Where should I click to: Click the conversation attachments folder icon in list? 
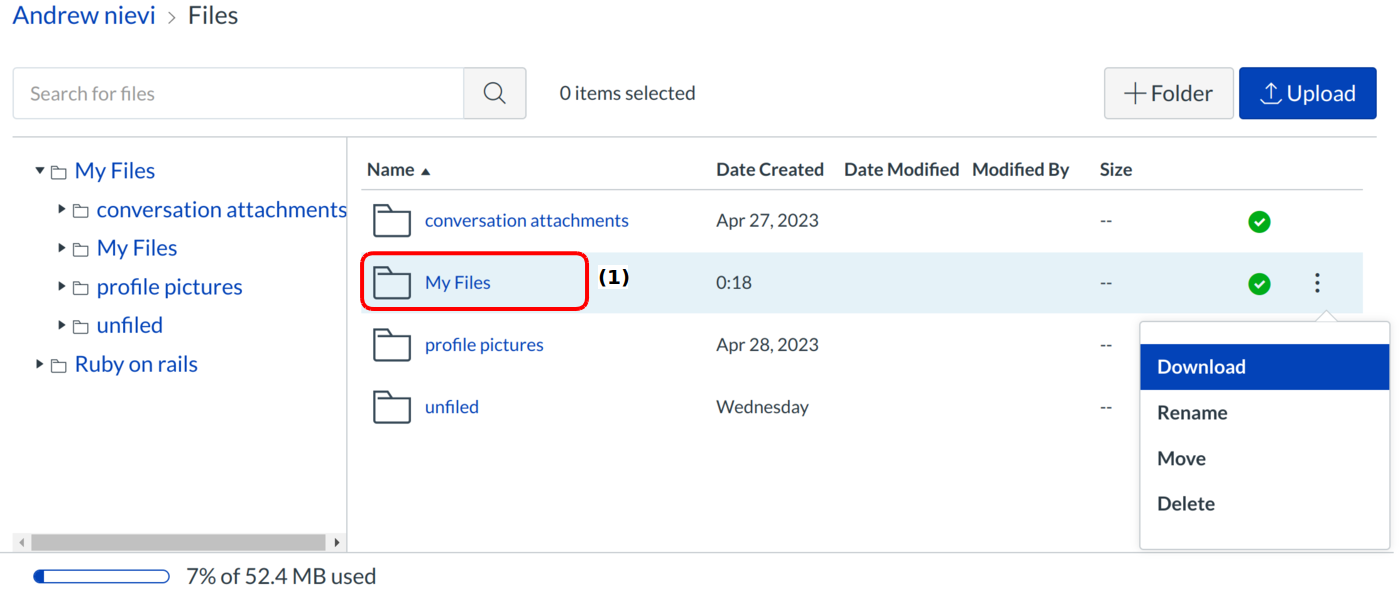pyautogui.click(x=392, y=221)
